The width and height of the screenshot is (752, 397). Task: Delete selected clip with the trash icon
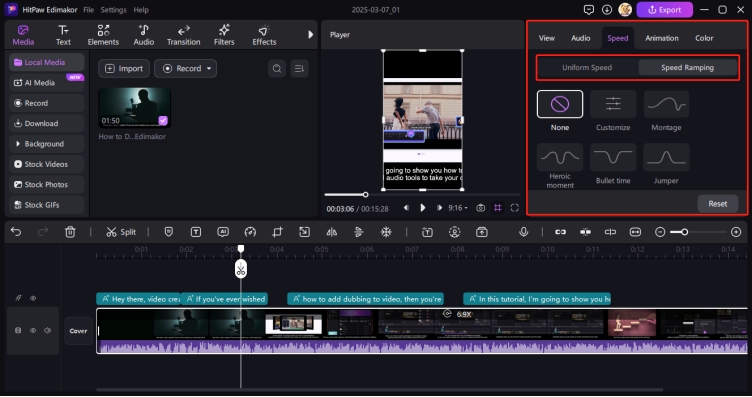click(x=70, y=232)
